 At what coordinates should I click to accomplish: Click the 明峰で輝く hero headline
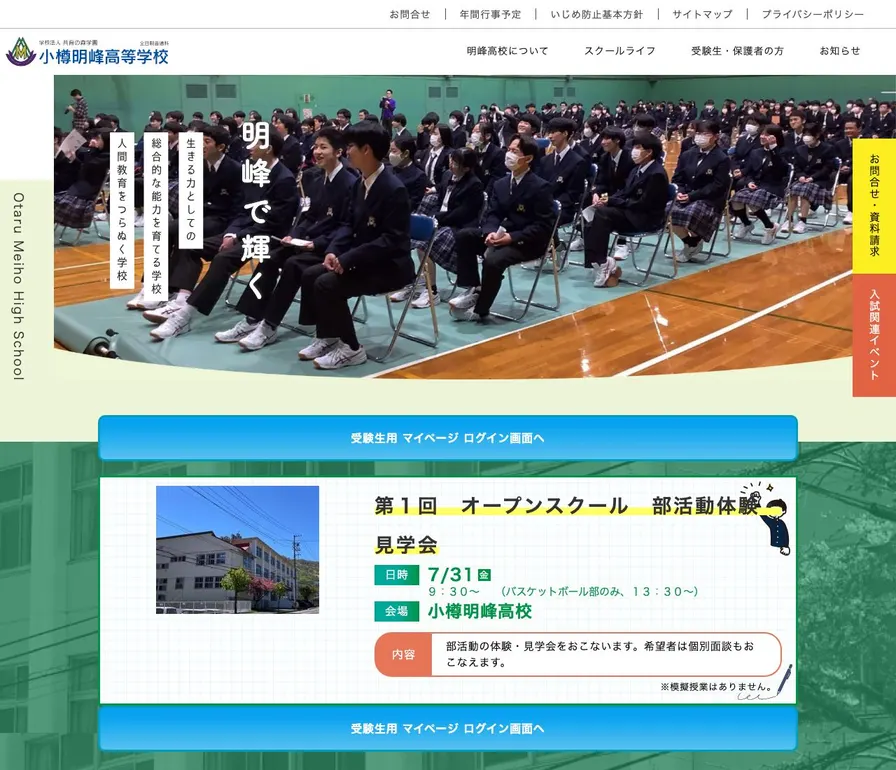[255, 210]
